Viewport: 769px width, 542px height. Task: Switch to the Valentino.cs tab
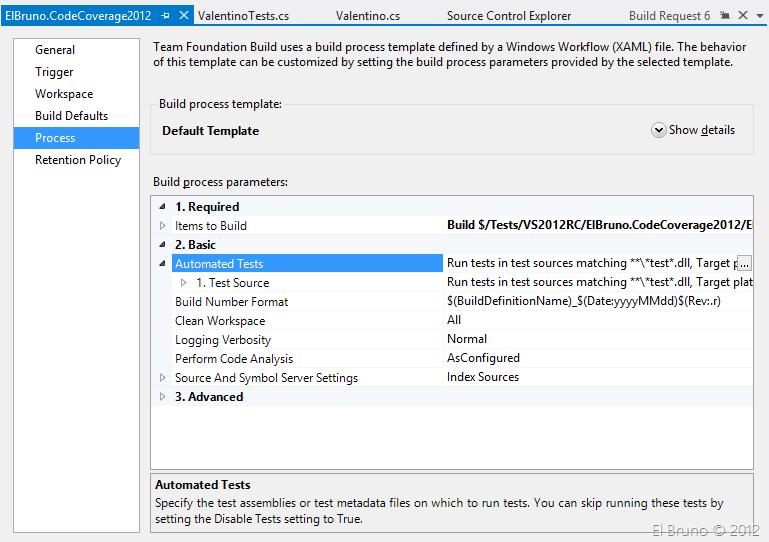point(367,16)
